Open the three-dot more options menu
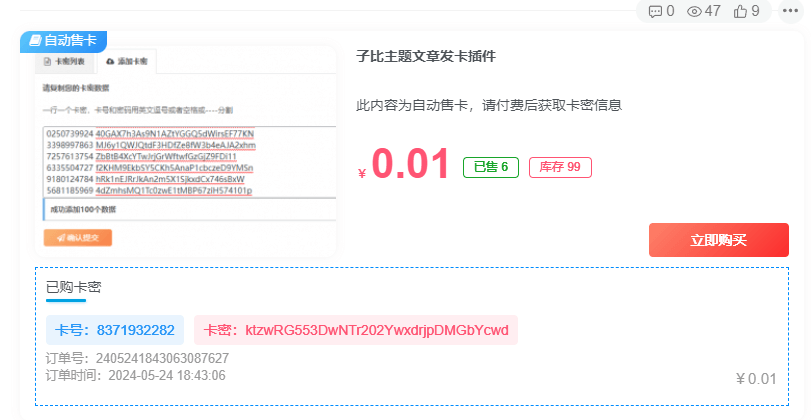The image size is (811, 420). point(790,10)
